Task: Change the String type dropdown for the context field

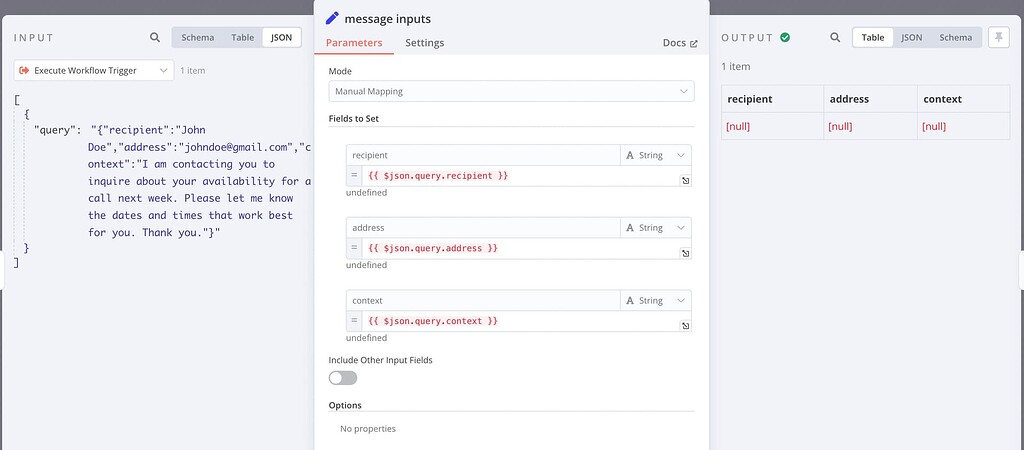Action: pos(655,300)
